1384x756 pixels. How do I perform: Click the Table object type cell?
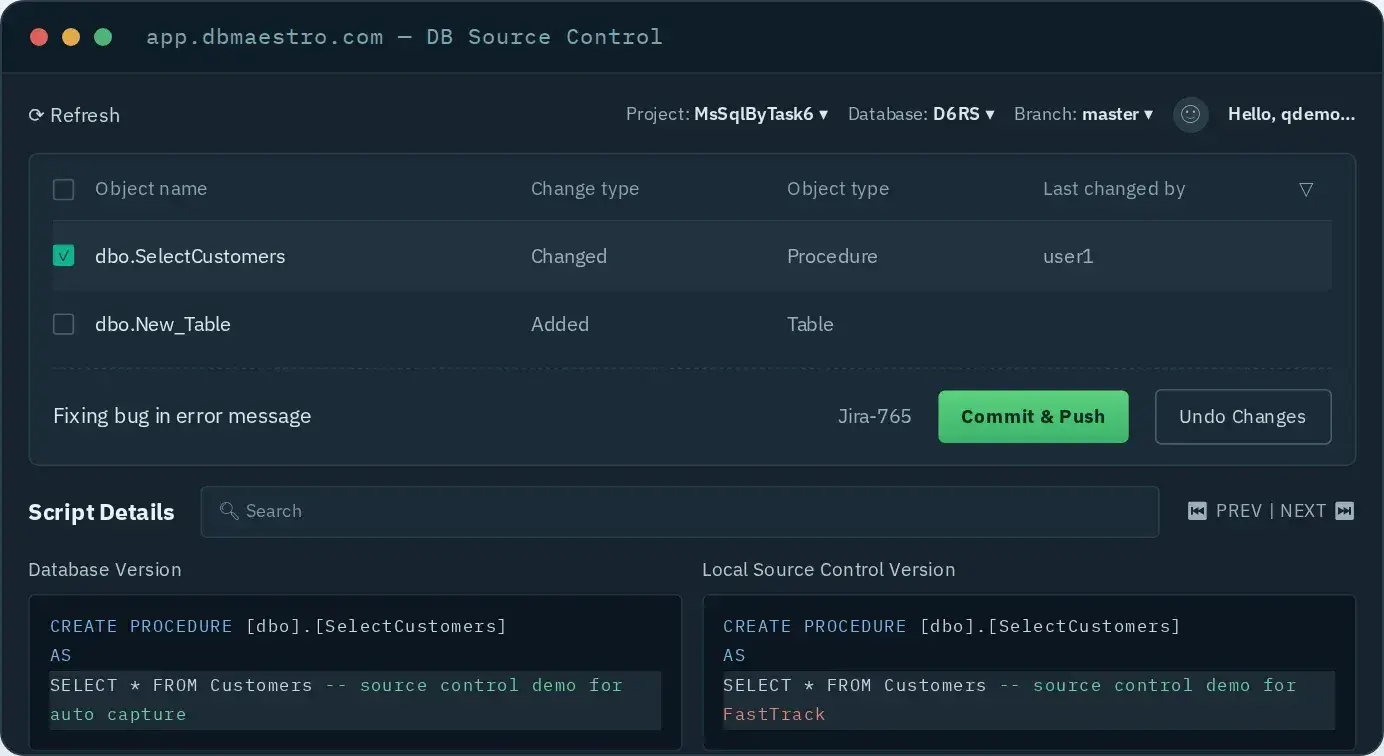click(810, 324)
